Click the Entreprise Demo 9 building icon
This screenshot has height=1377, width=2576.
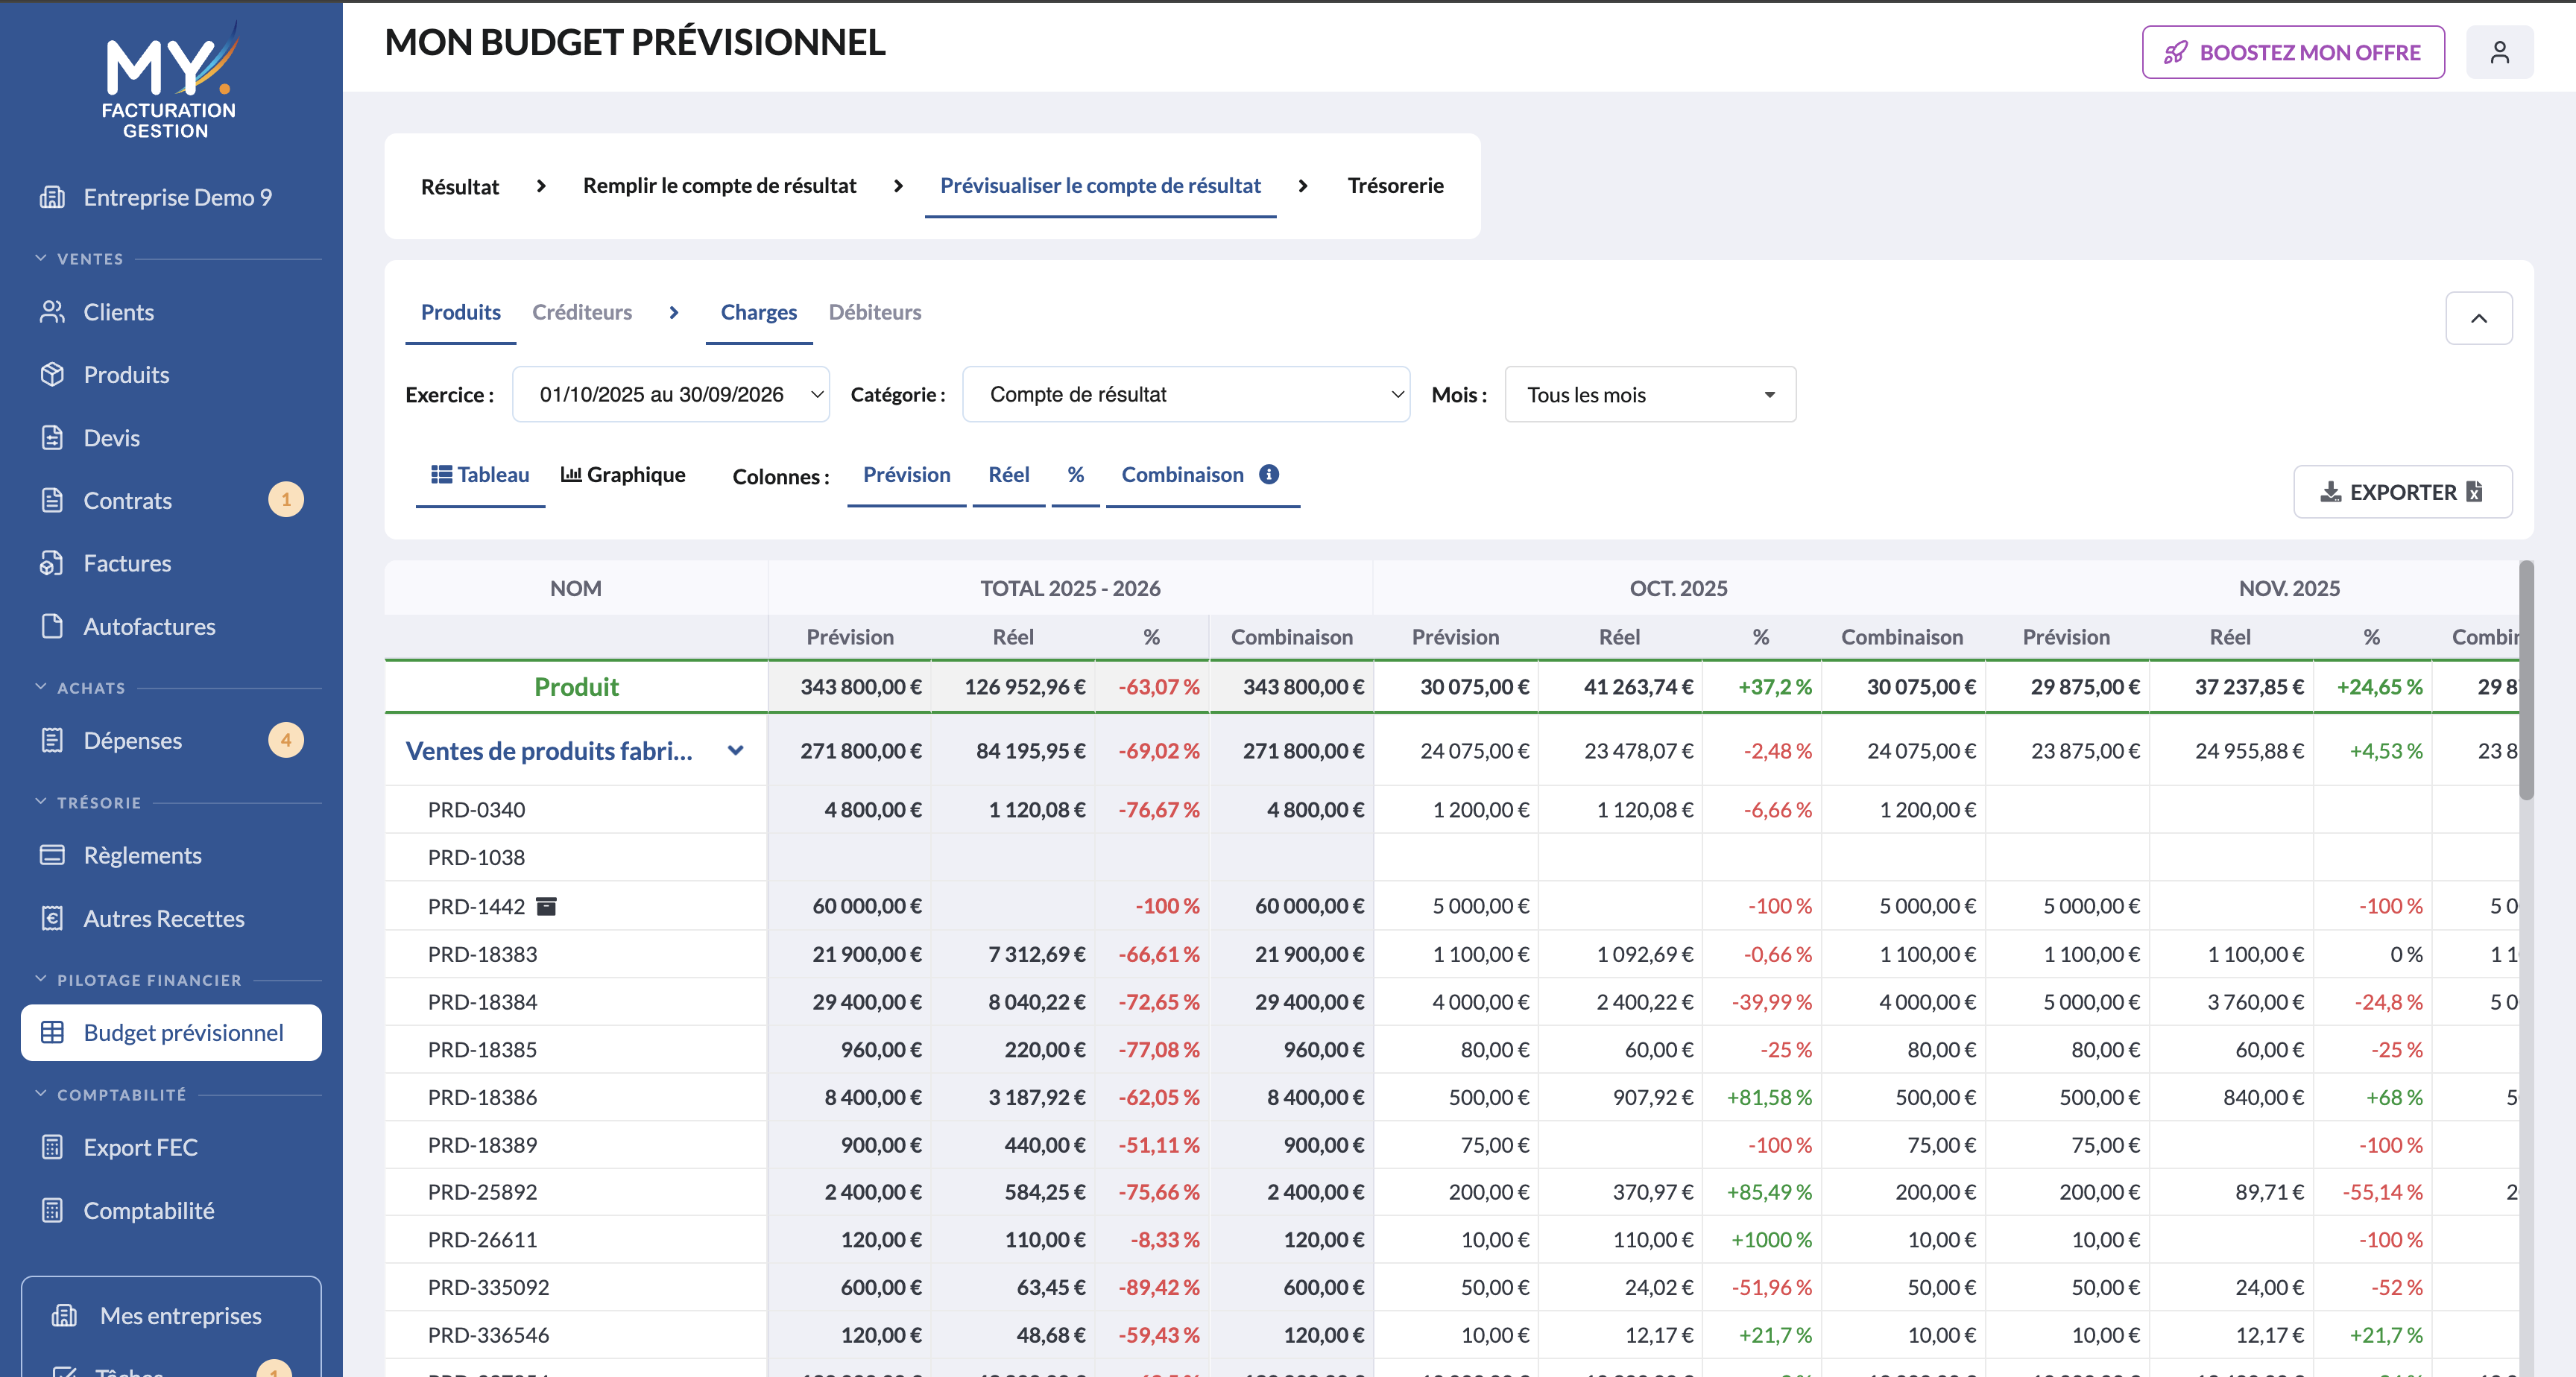pos(52,197)
